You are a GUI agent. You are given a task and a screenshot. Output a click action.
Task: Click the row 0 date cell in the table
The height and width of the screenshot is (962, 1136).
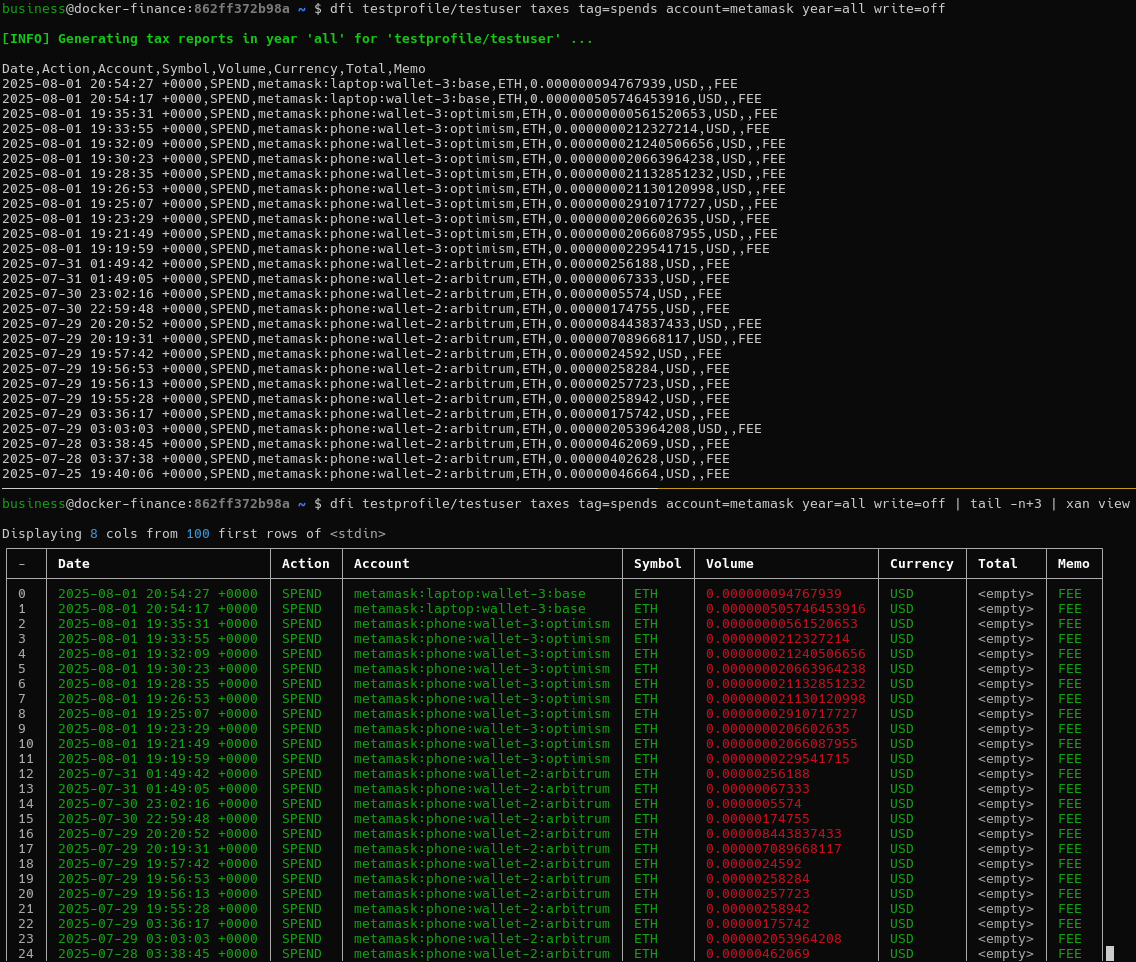point(157,594)
